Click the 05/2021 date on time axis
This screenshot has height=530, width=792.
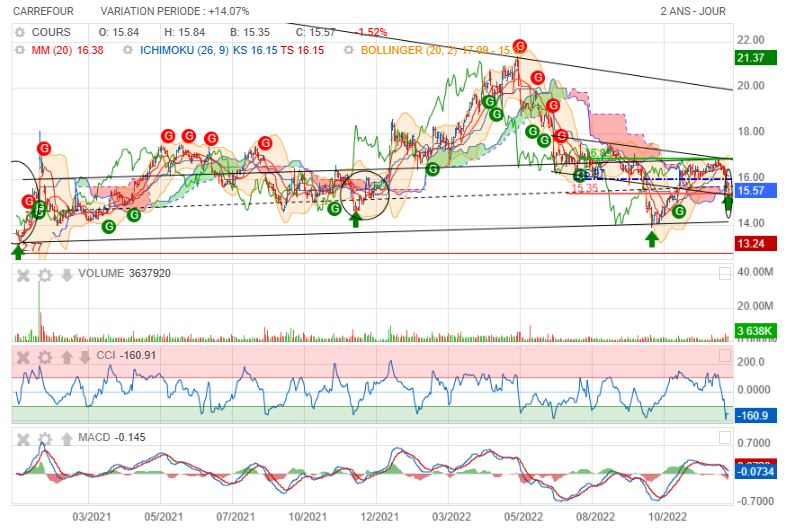(x=163, y=517)
